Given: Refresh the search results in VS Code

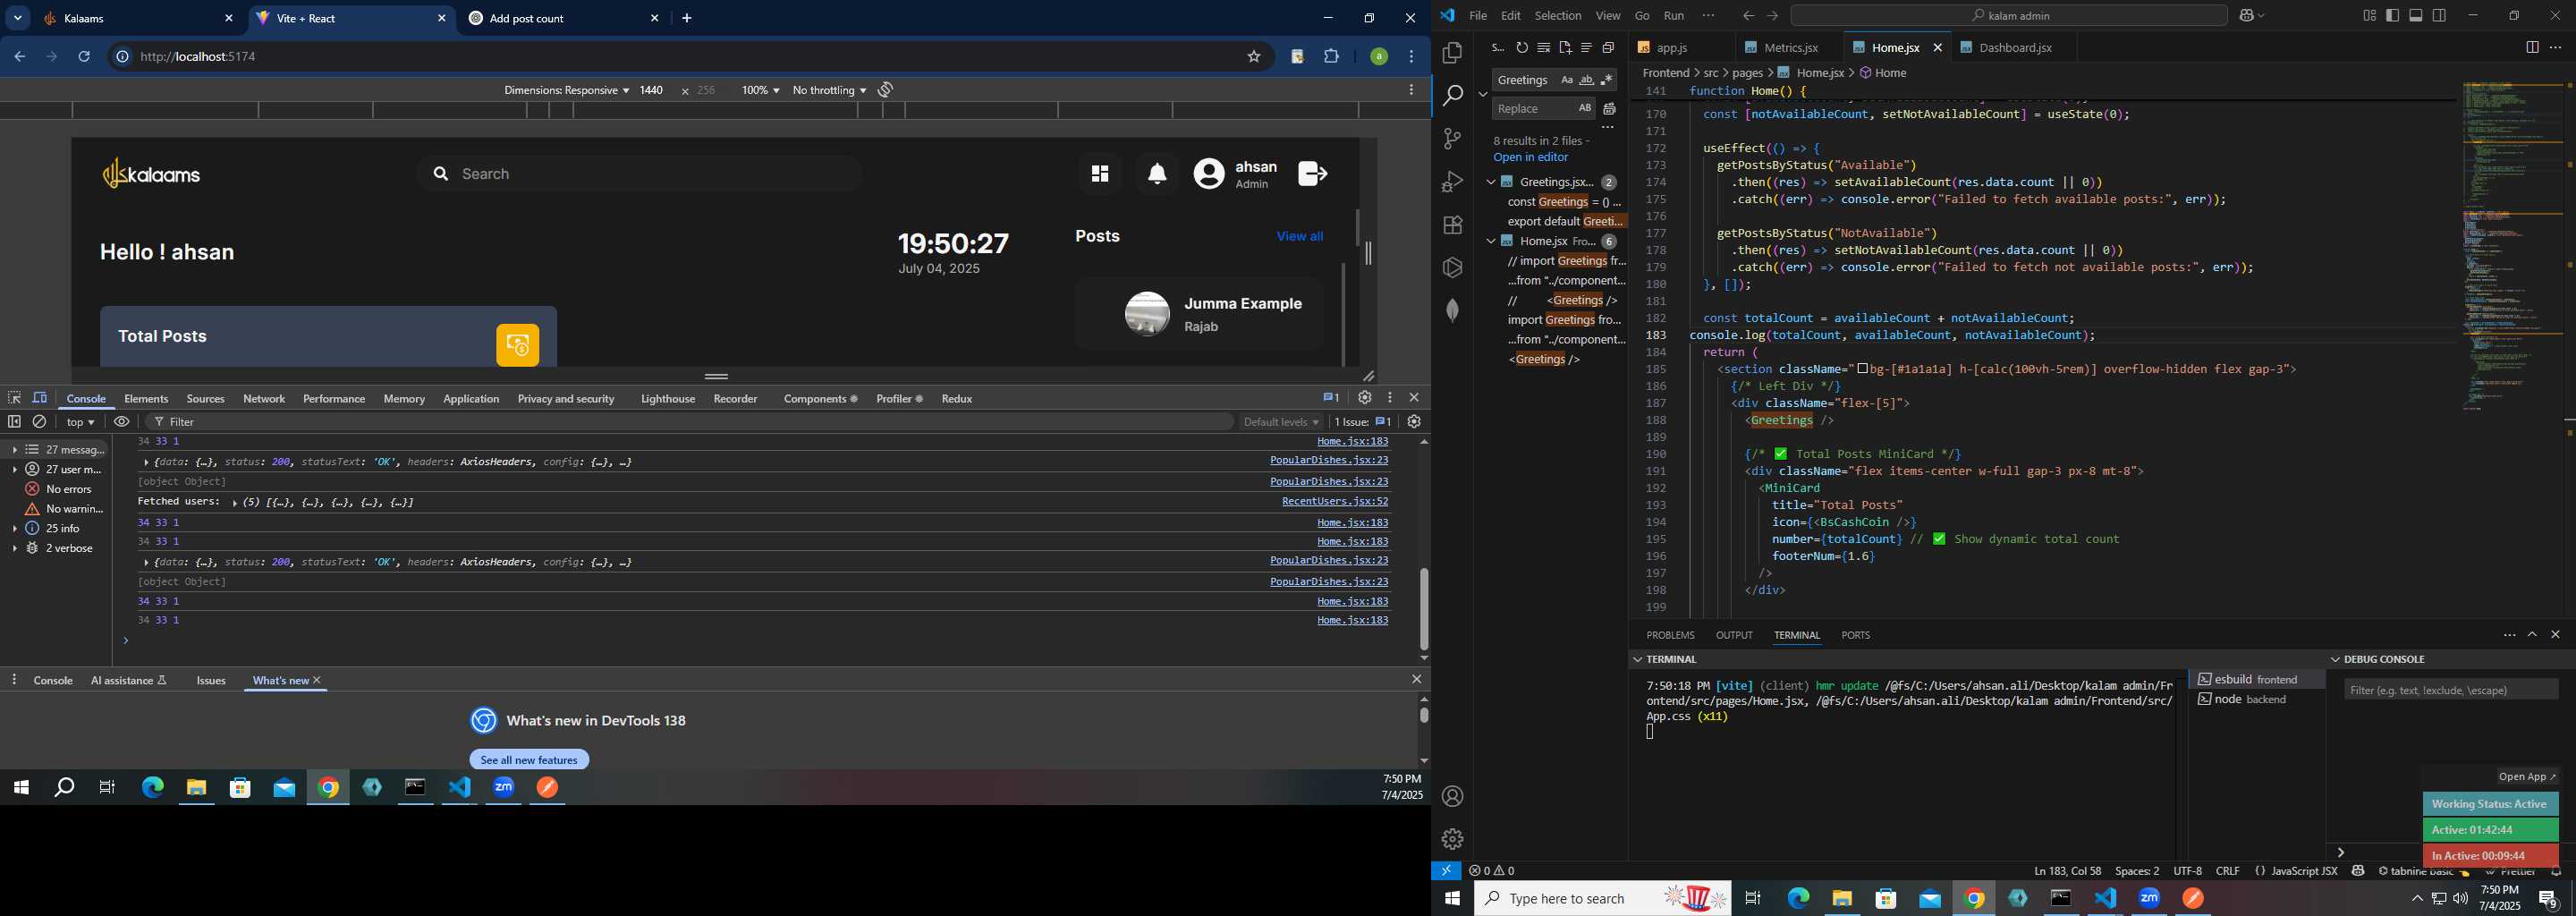Looking at the screenshot, I should coord(1522,48).
